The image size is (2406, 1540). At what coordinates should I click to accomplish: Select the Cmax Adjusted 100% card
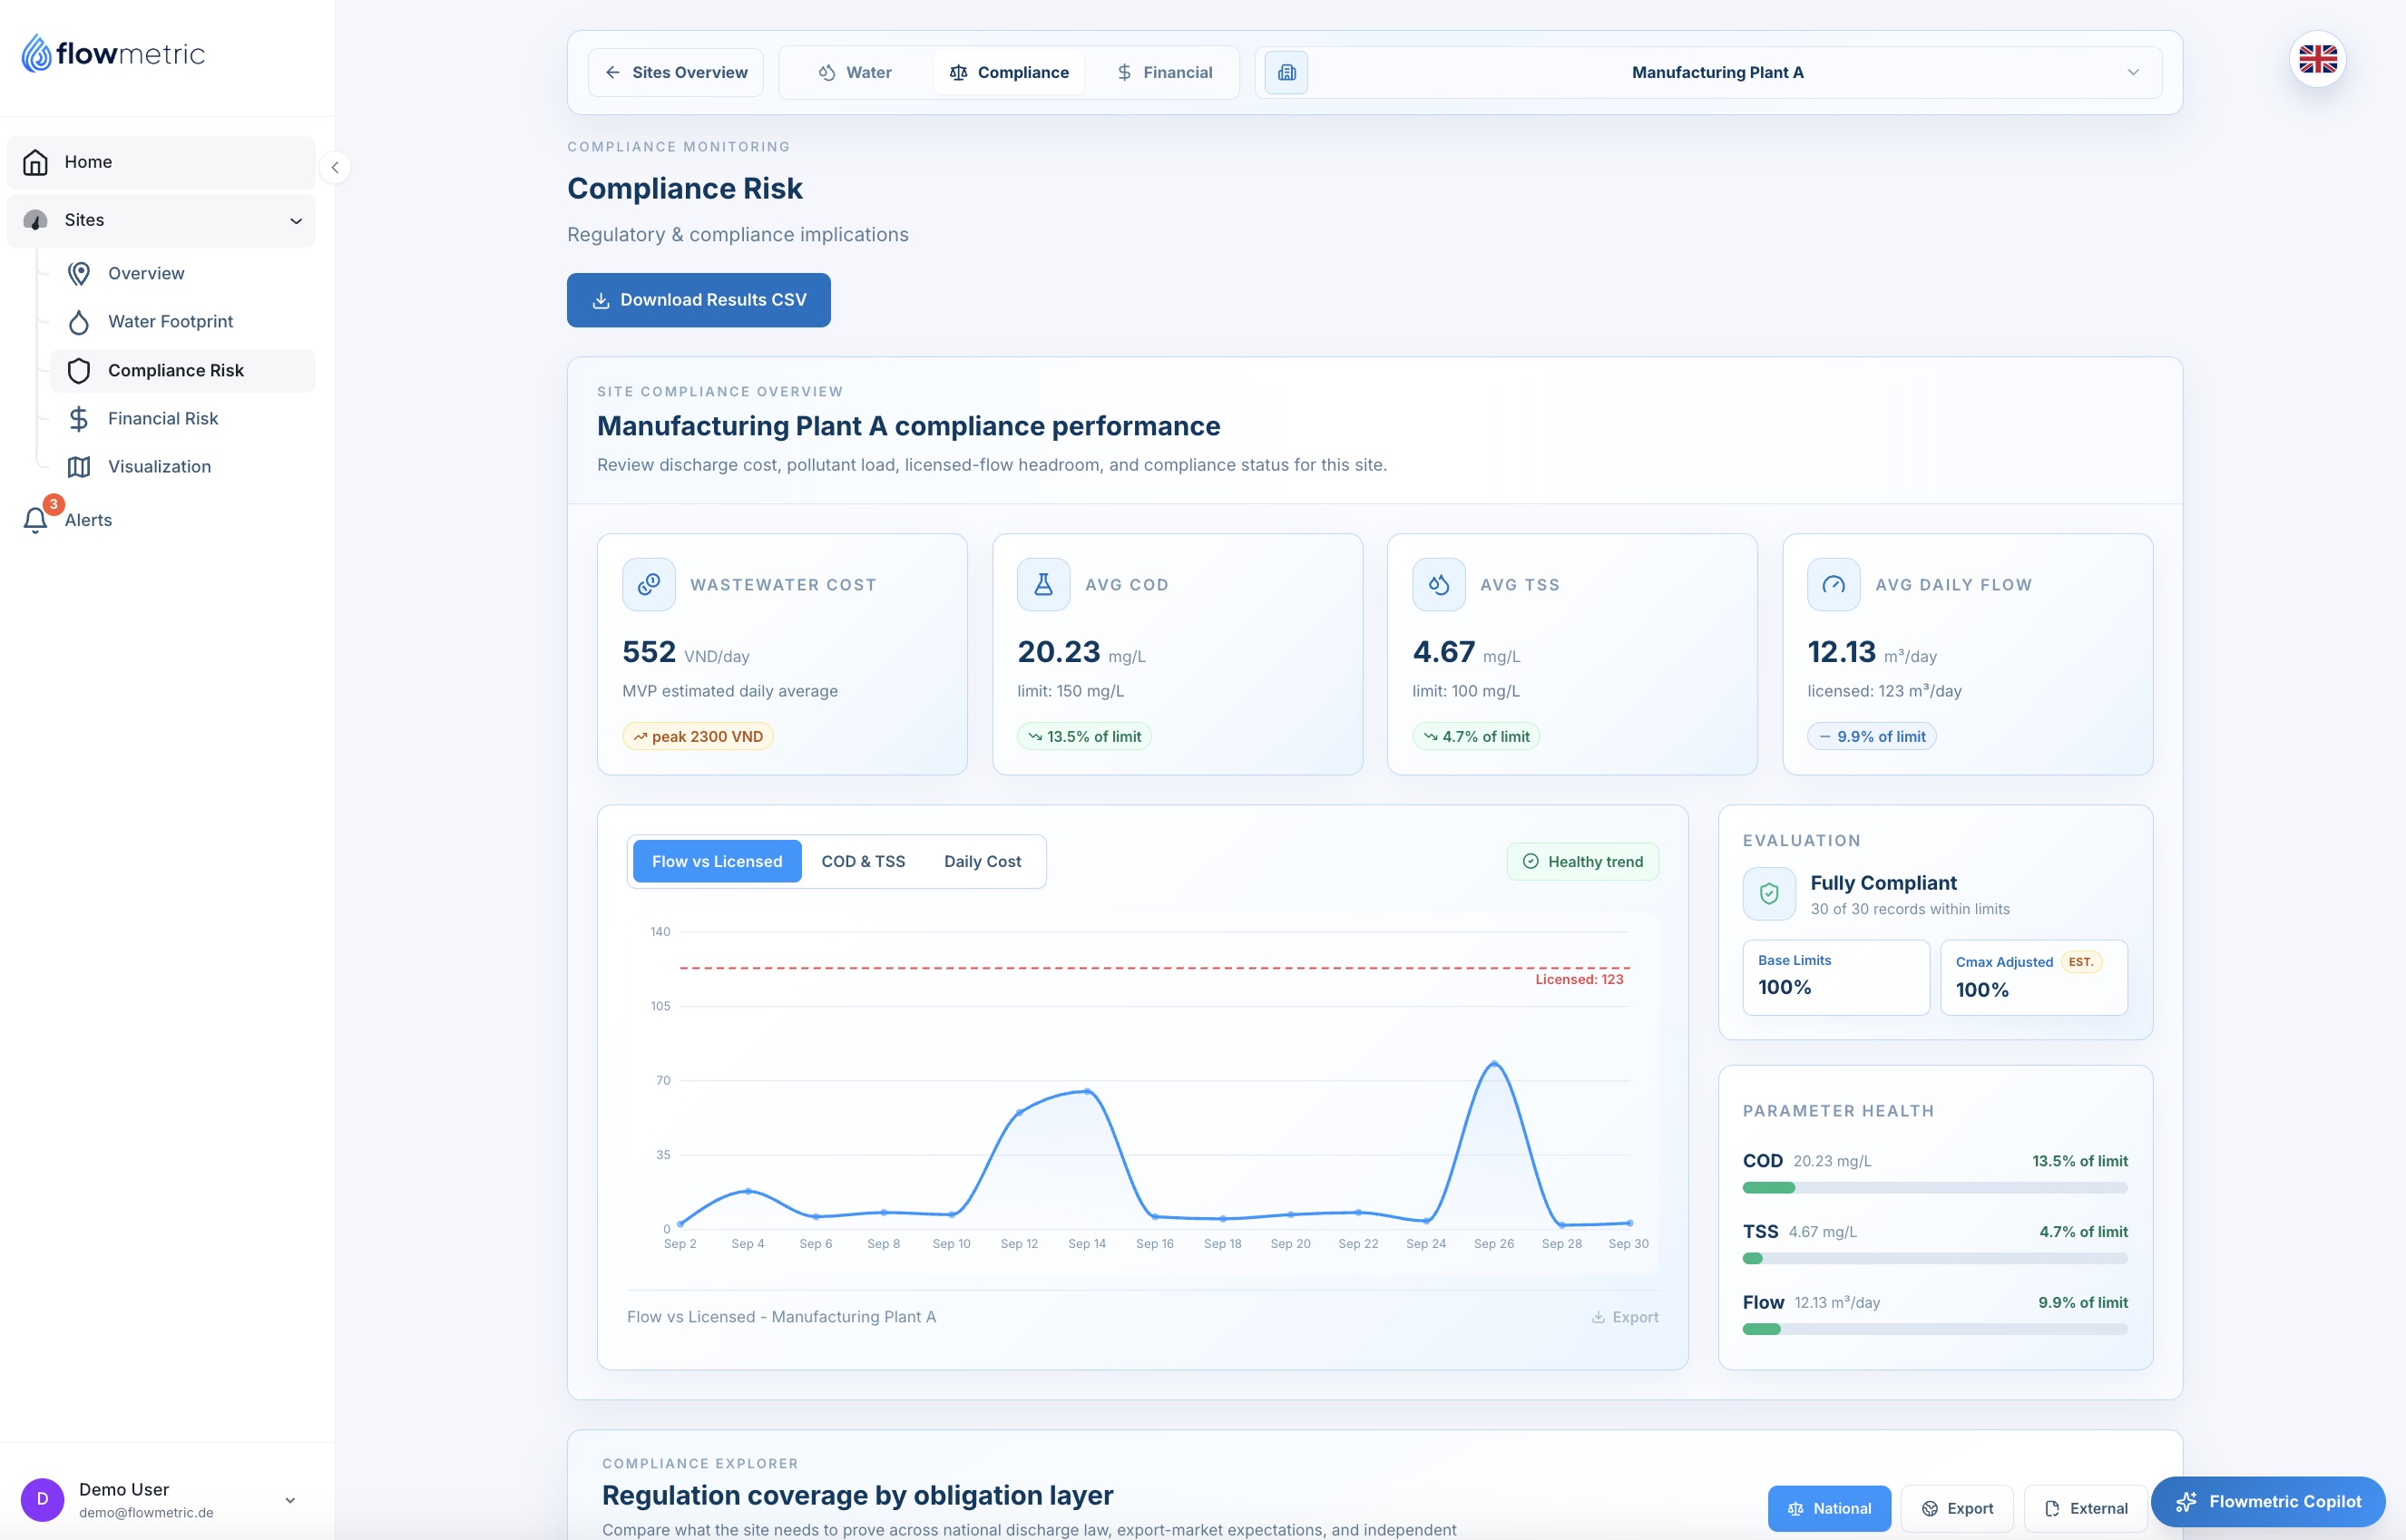click(x=2033, y=977)
